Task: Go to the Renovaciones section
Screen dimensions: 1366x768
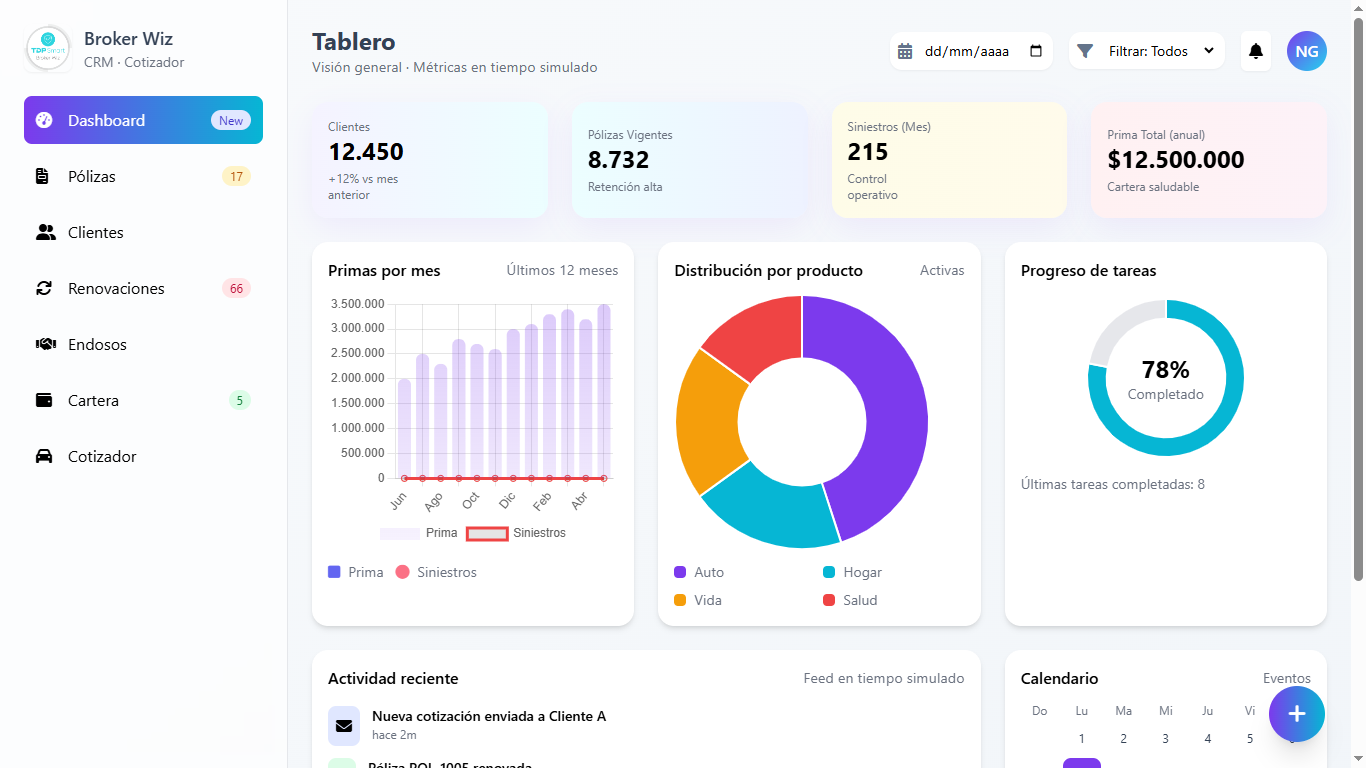Action: 116,289
